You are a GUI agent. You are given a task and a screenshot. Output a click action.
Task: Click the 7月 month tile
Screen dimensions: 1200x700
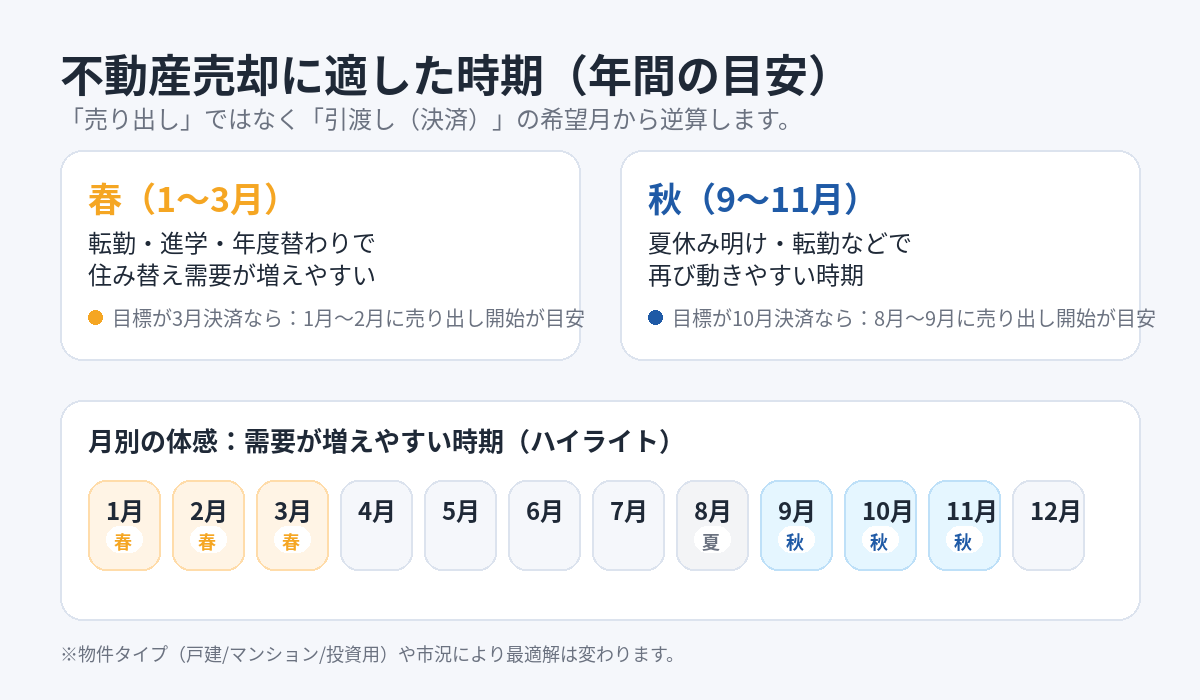628,525
